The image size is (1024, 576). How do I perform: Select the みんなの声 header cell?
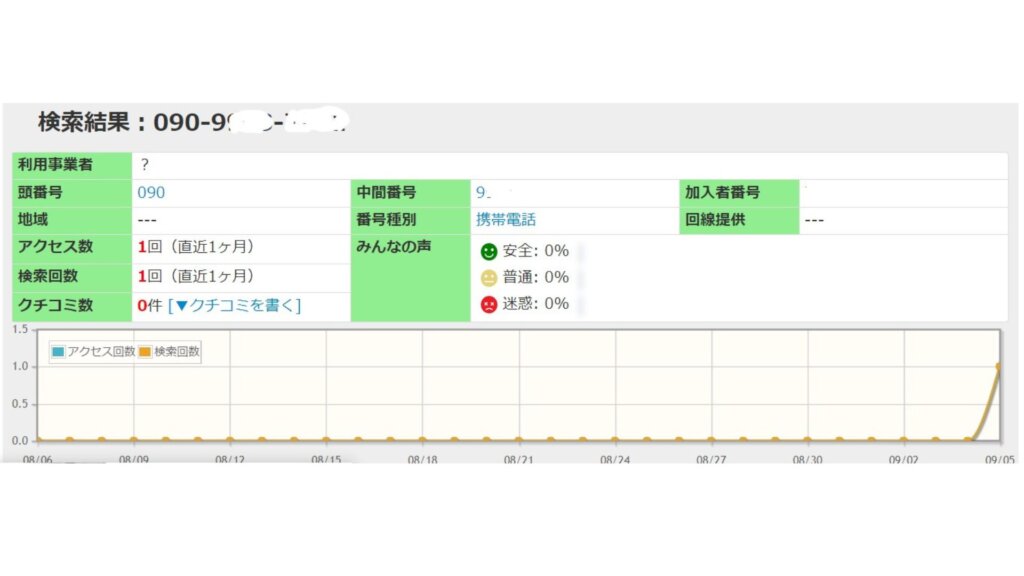[410, 247]
